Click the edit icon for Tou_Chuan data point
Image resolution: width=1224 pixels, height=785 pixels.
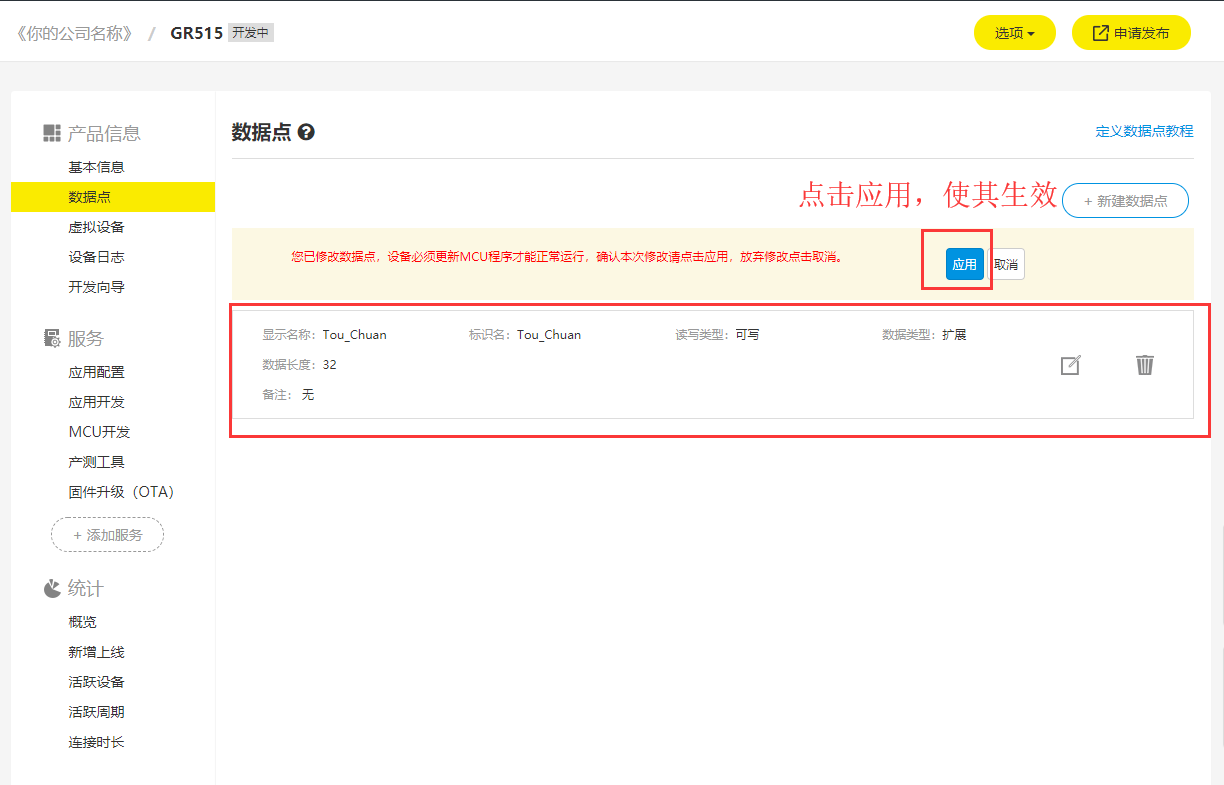pos(1070,365)
